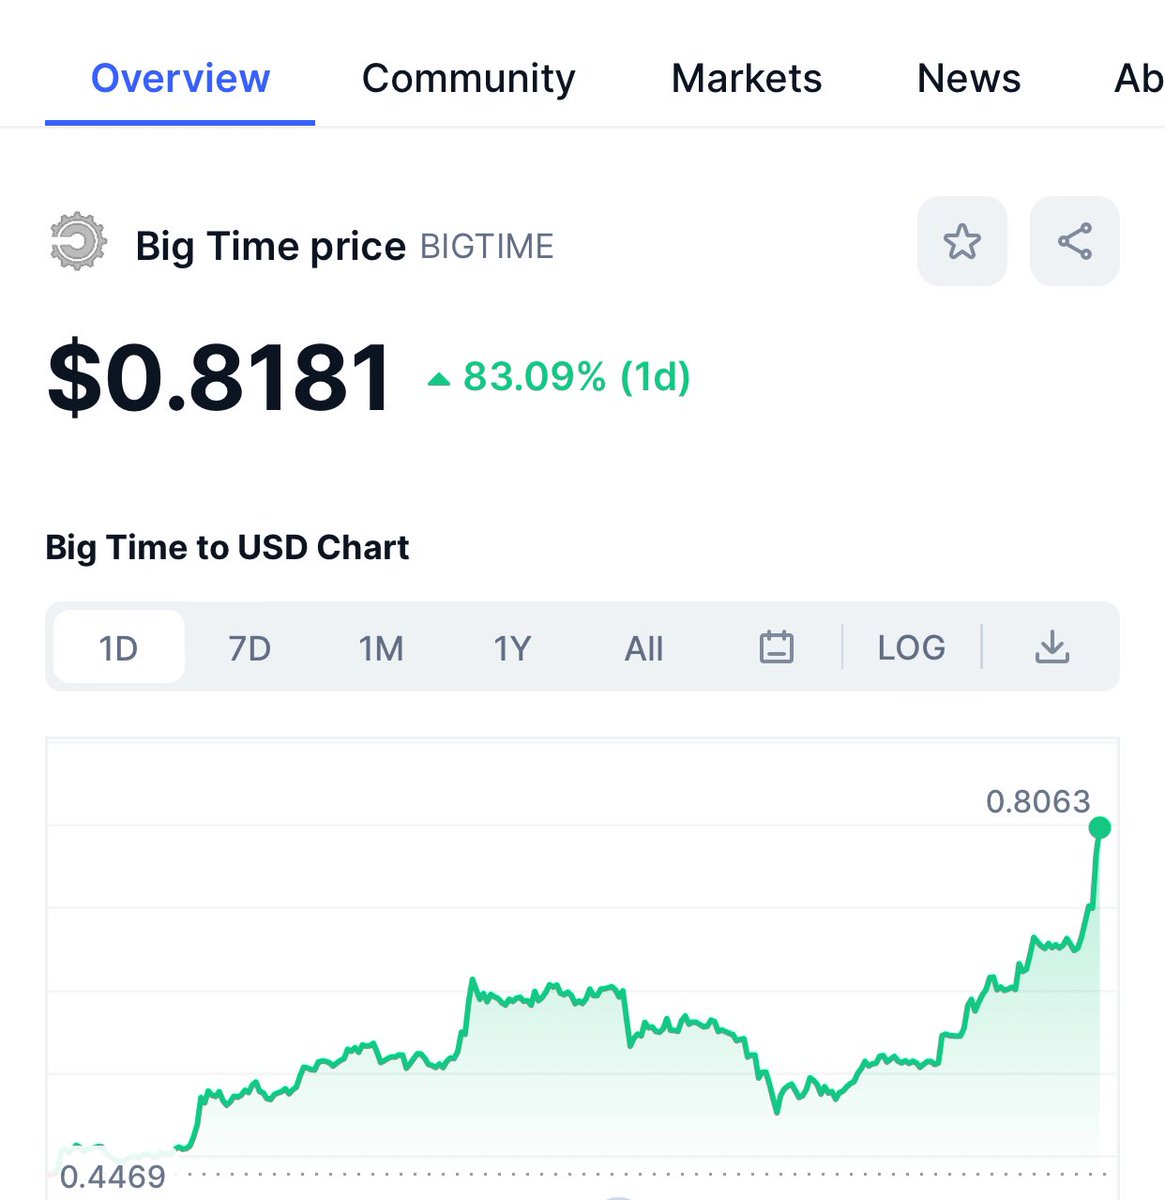This screenshot has height=1200, width=1165.
Task: Click the BIGTIME ticker symbol
Action: coord(487,246)
